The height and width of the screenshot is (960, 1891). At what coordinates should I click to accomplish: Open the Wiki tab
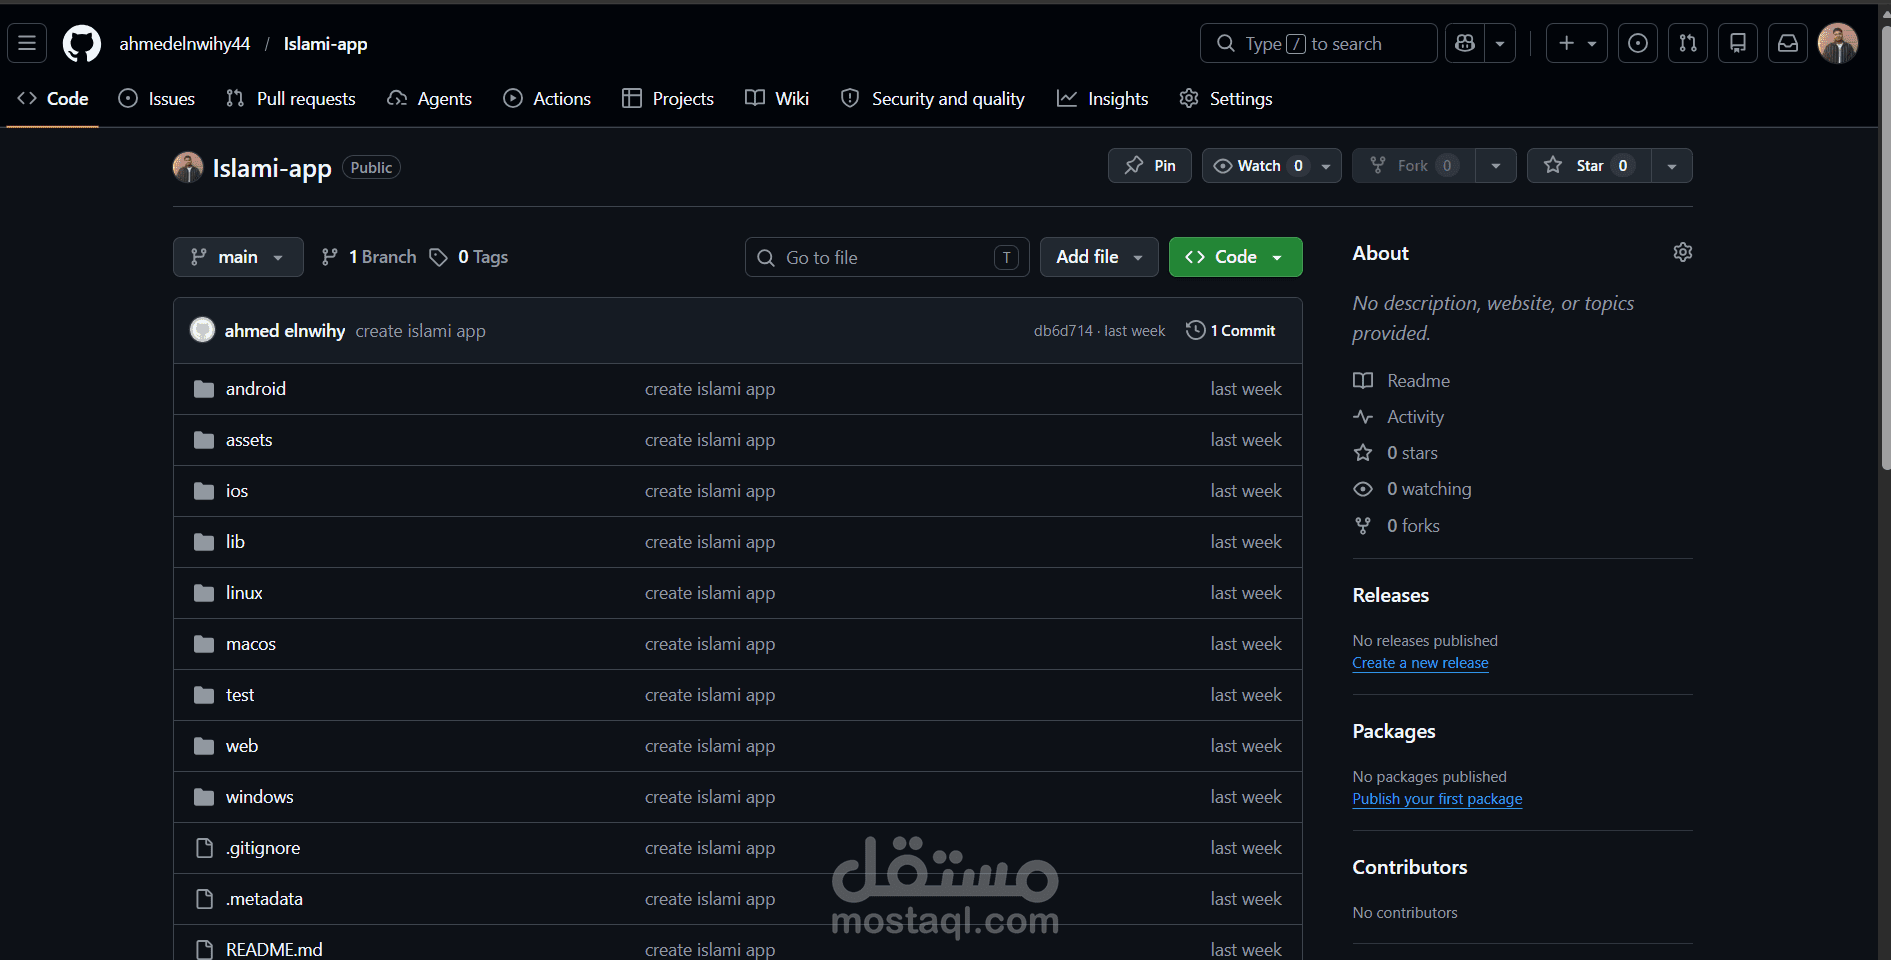pyautogui.click(x=777, y=99)
